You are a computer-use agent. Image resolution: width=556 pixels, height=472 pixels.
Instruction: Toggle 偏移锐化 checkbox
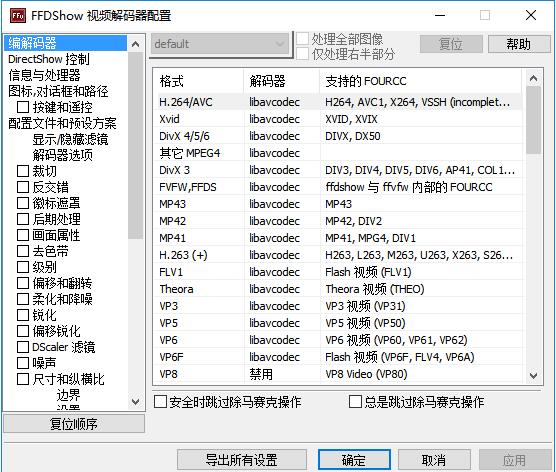tap(23, 331)
